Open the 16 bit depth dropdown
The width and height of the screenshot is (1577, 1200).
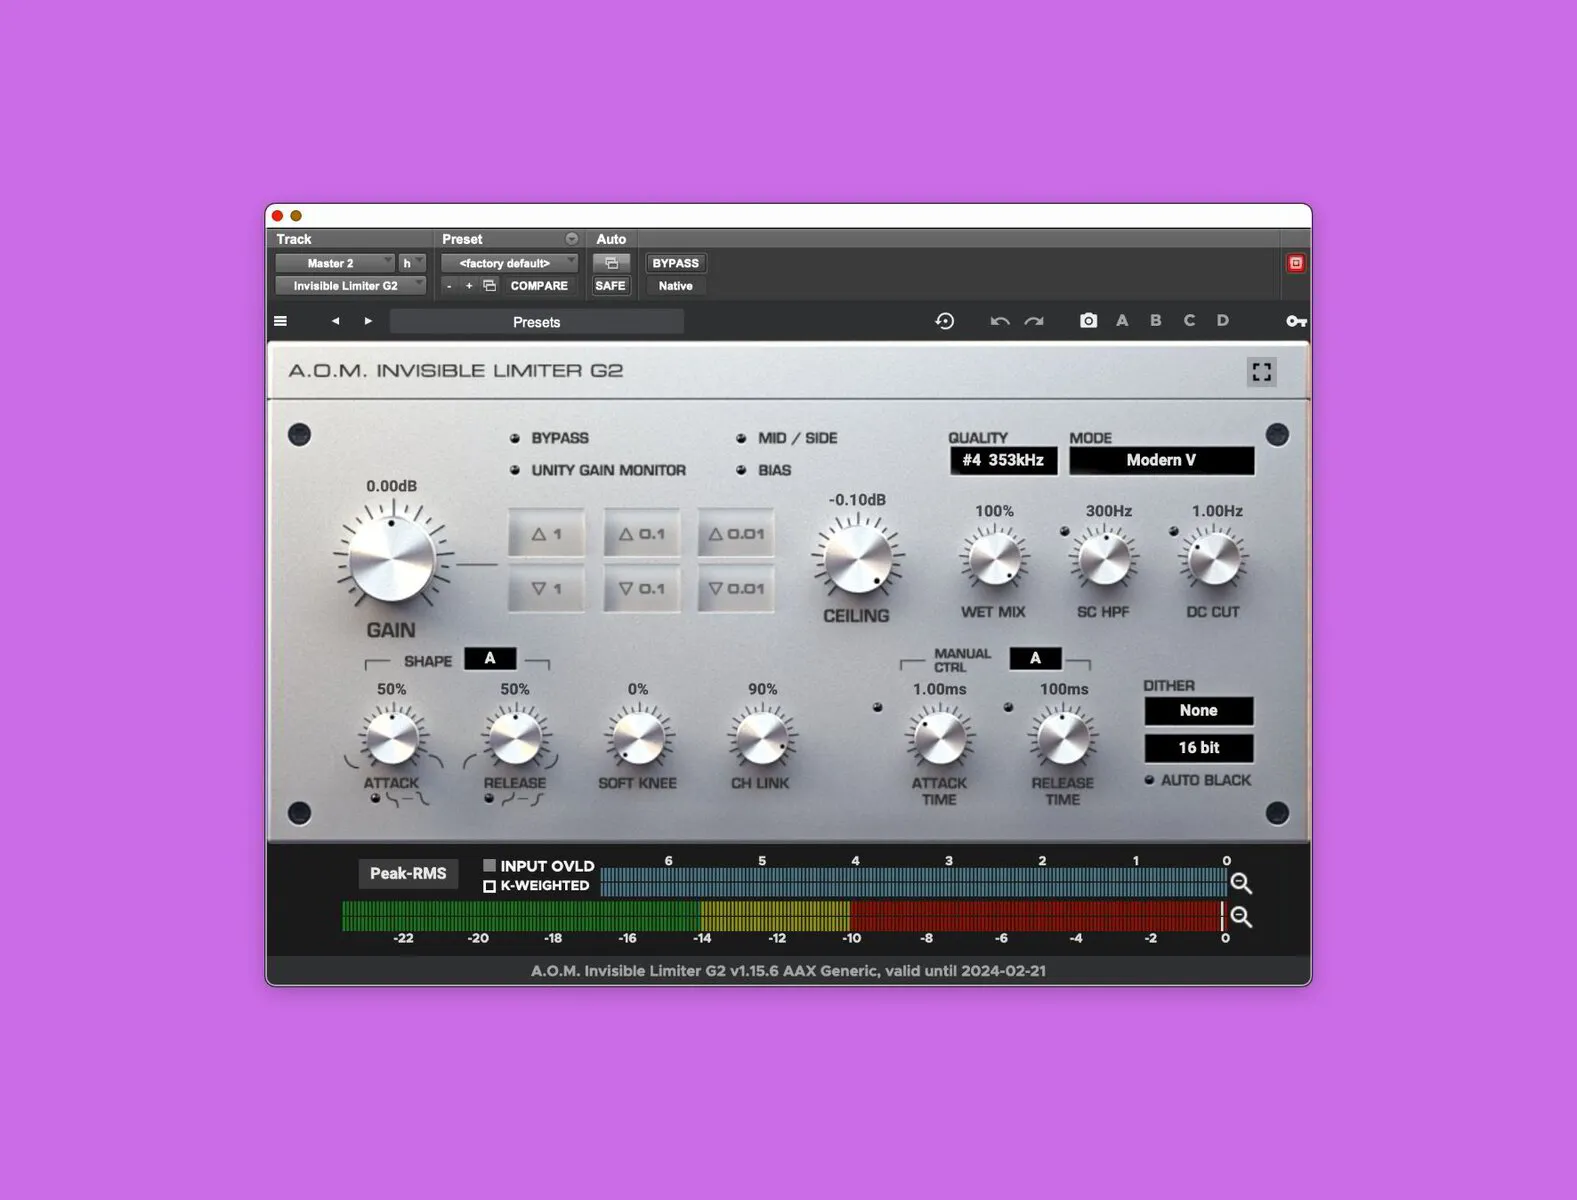click(x=1198, y=748)
